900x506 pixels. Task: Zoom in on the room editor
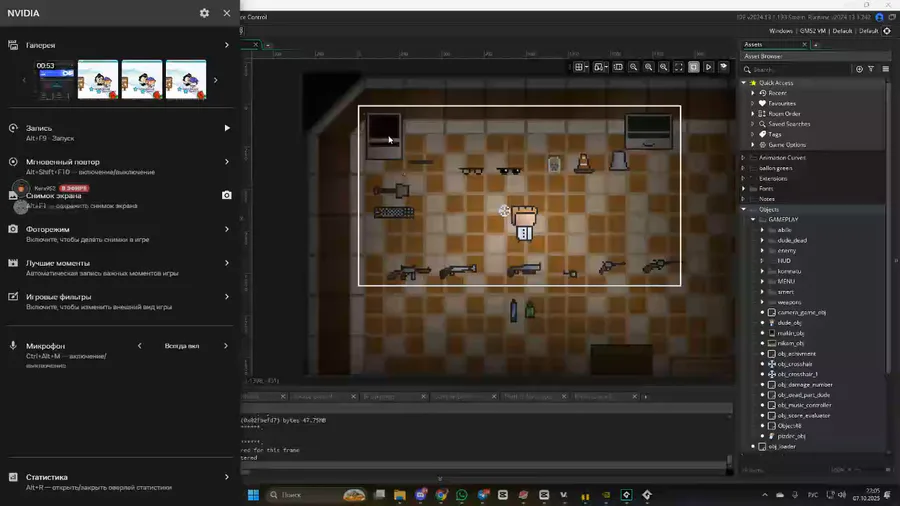664,67
